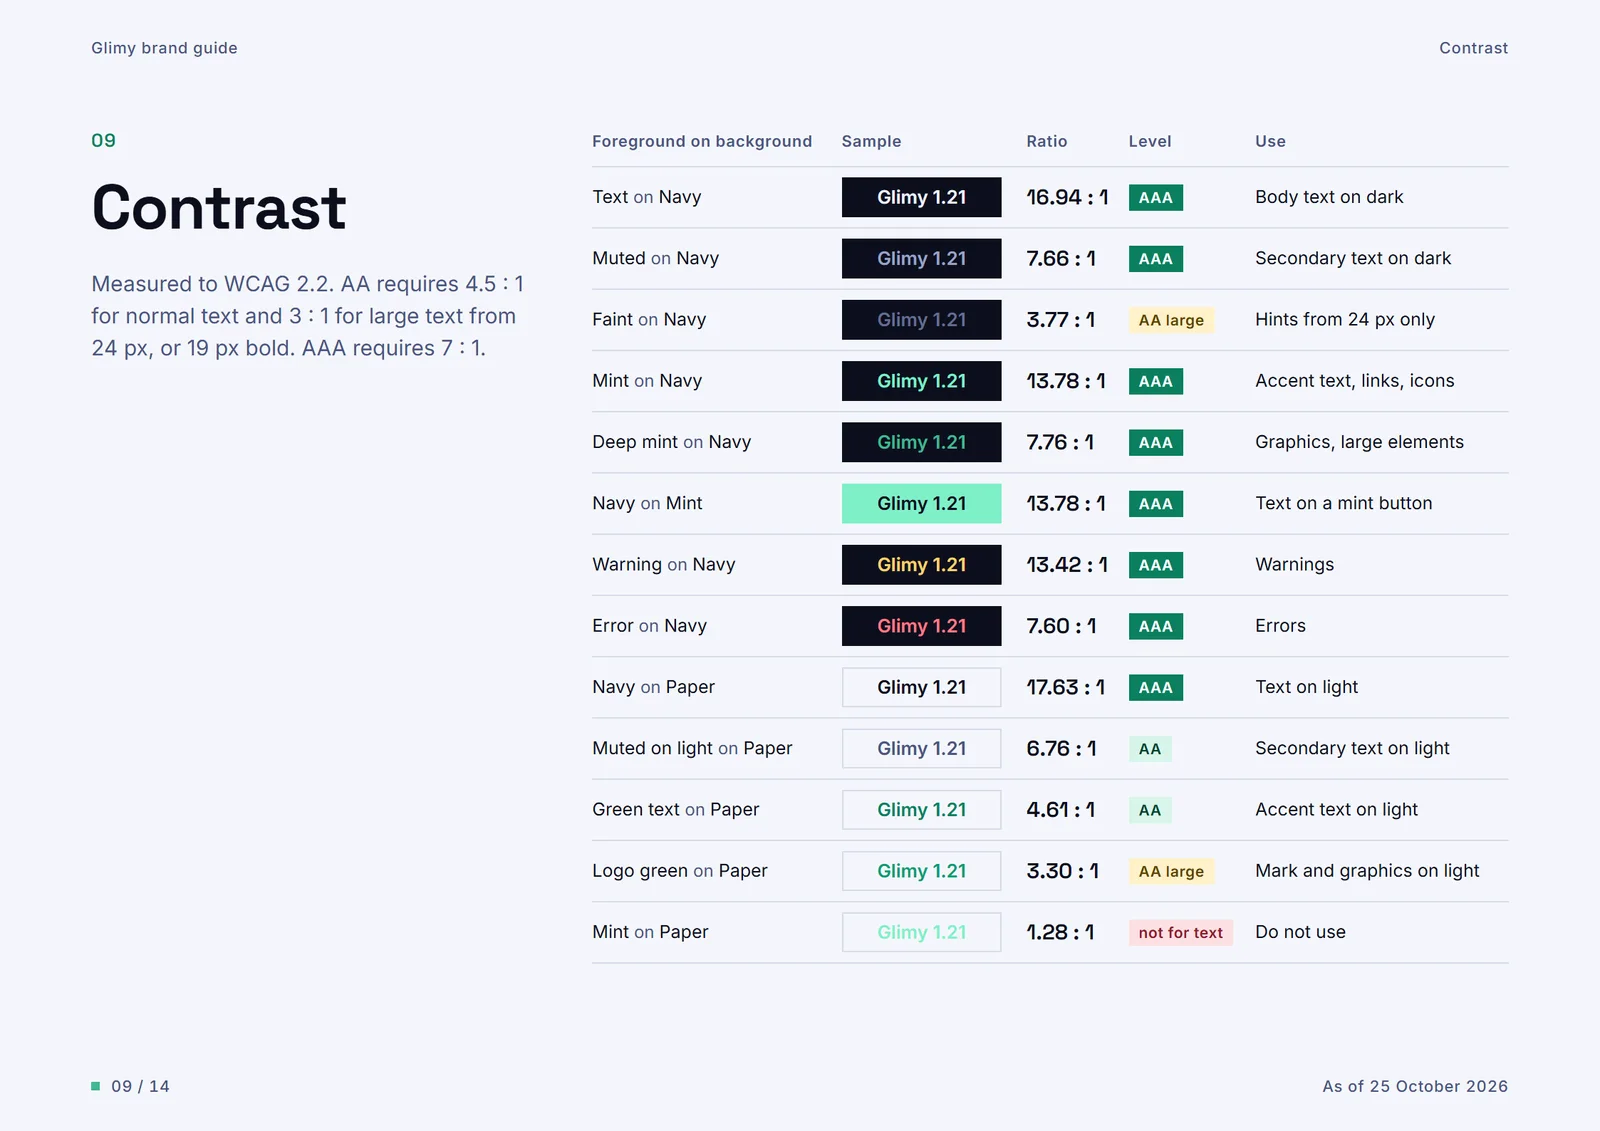Click the AA badge for Green text on Paper
The image size is (1600, 1131).
(1150, 810)
